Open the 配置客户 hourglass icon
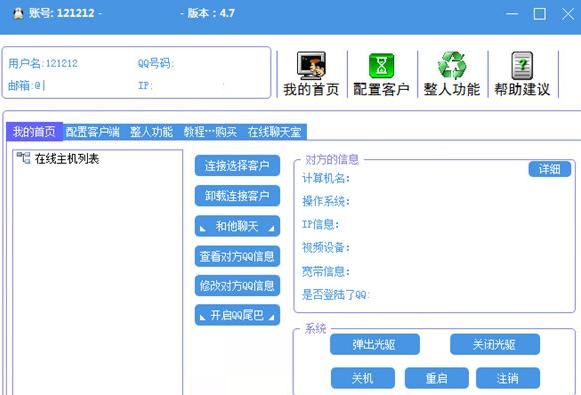The width and height of the screenshot is (581, 395). (x=381, y=66)
